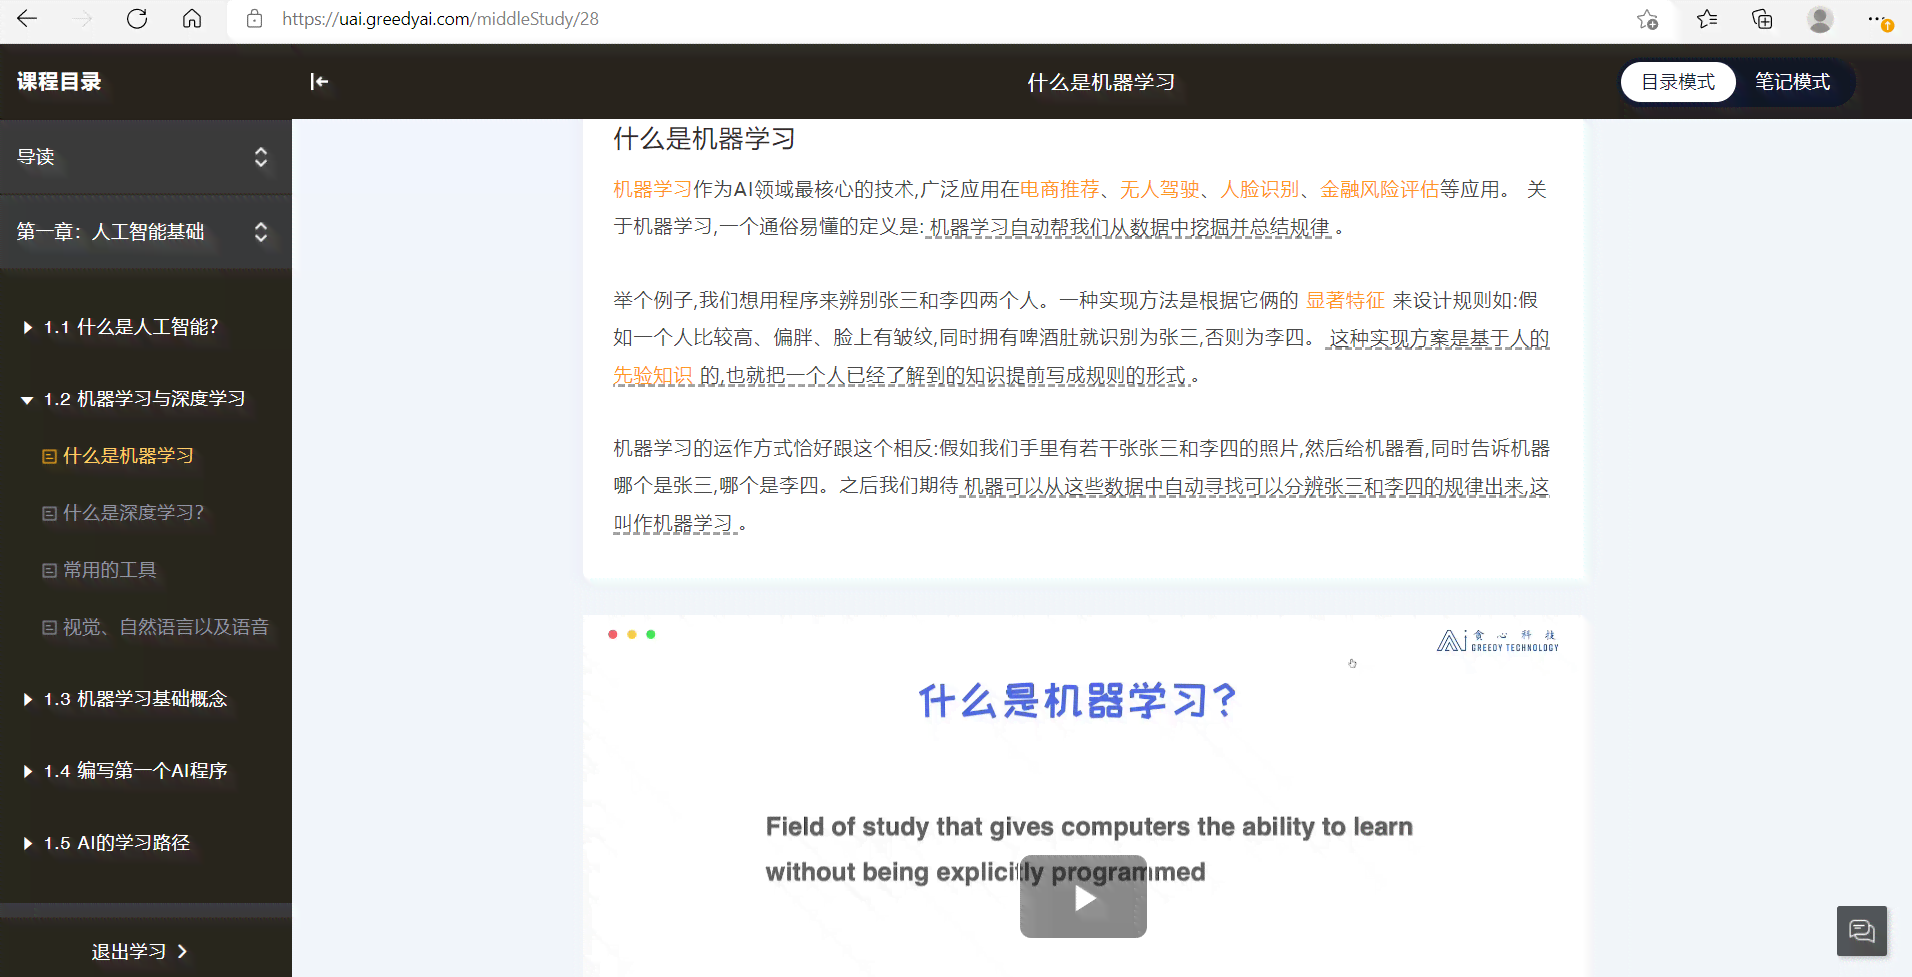The height and width of the screenshot is (977, 1912).
Task: Click the highlighted term 先验知识
Action: coord(653,375)
